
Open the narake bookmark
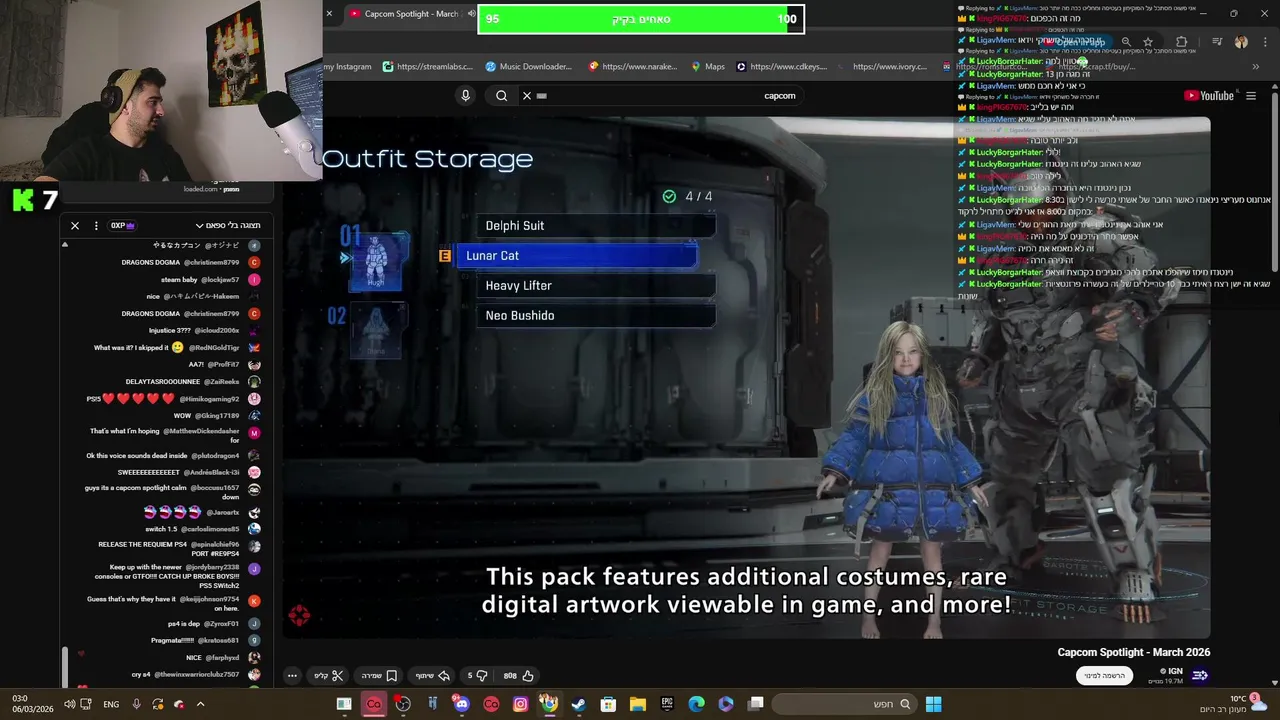(x=632, y=67)
